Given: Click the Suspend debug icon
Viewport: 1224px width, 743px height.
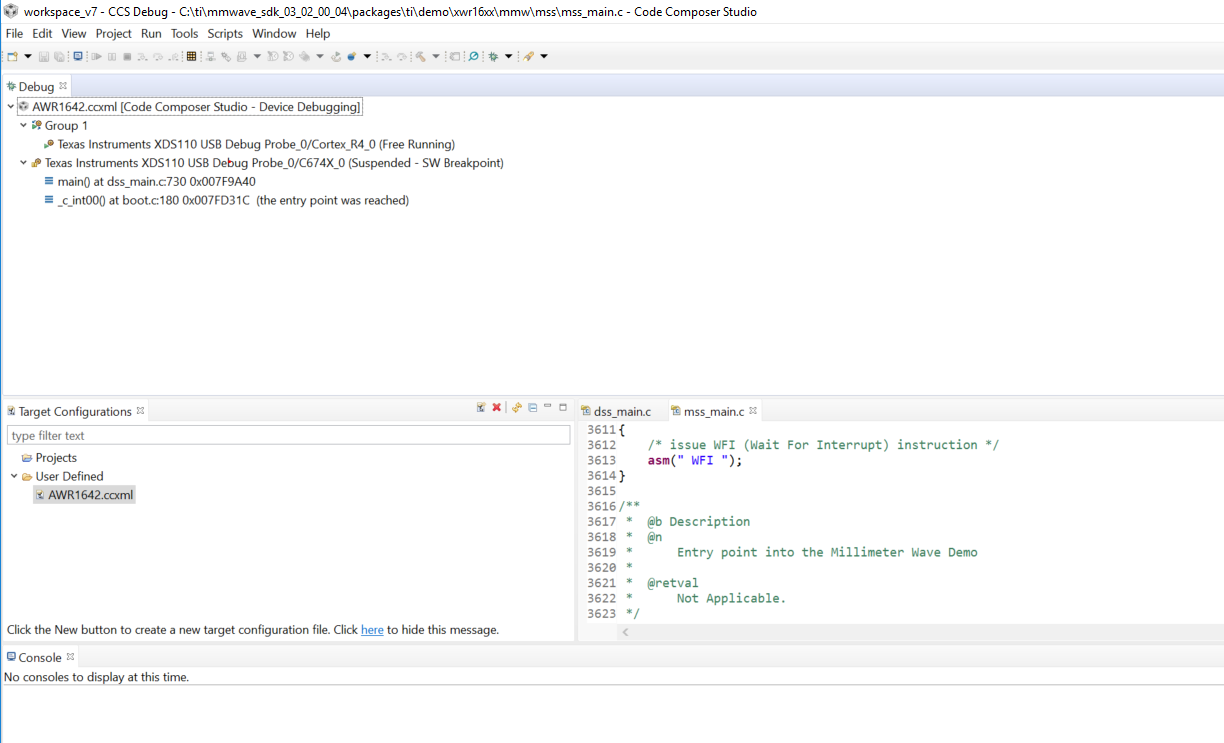Looking at the screenshot, I should click(112, 56).
